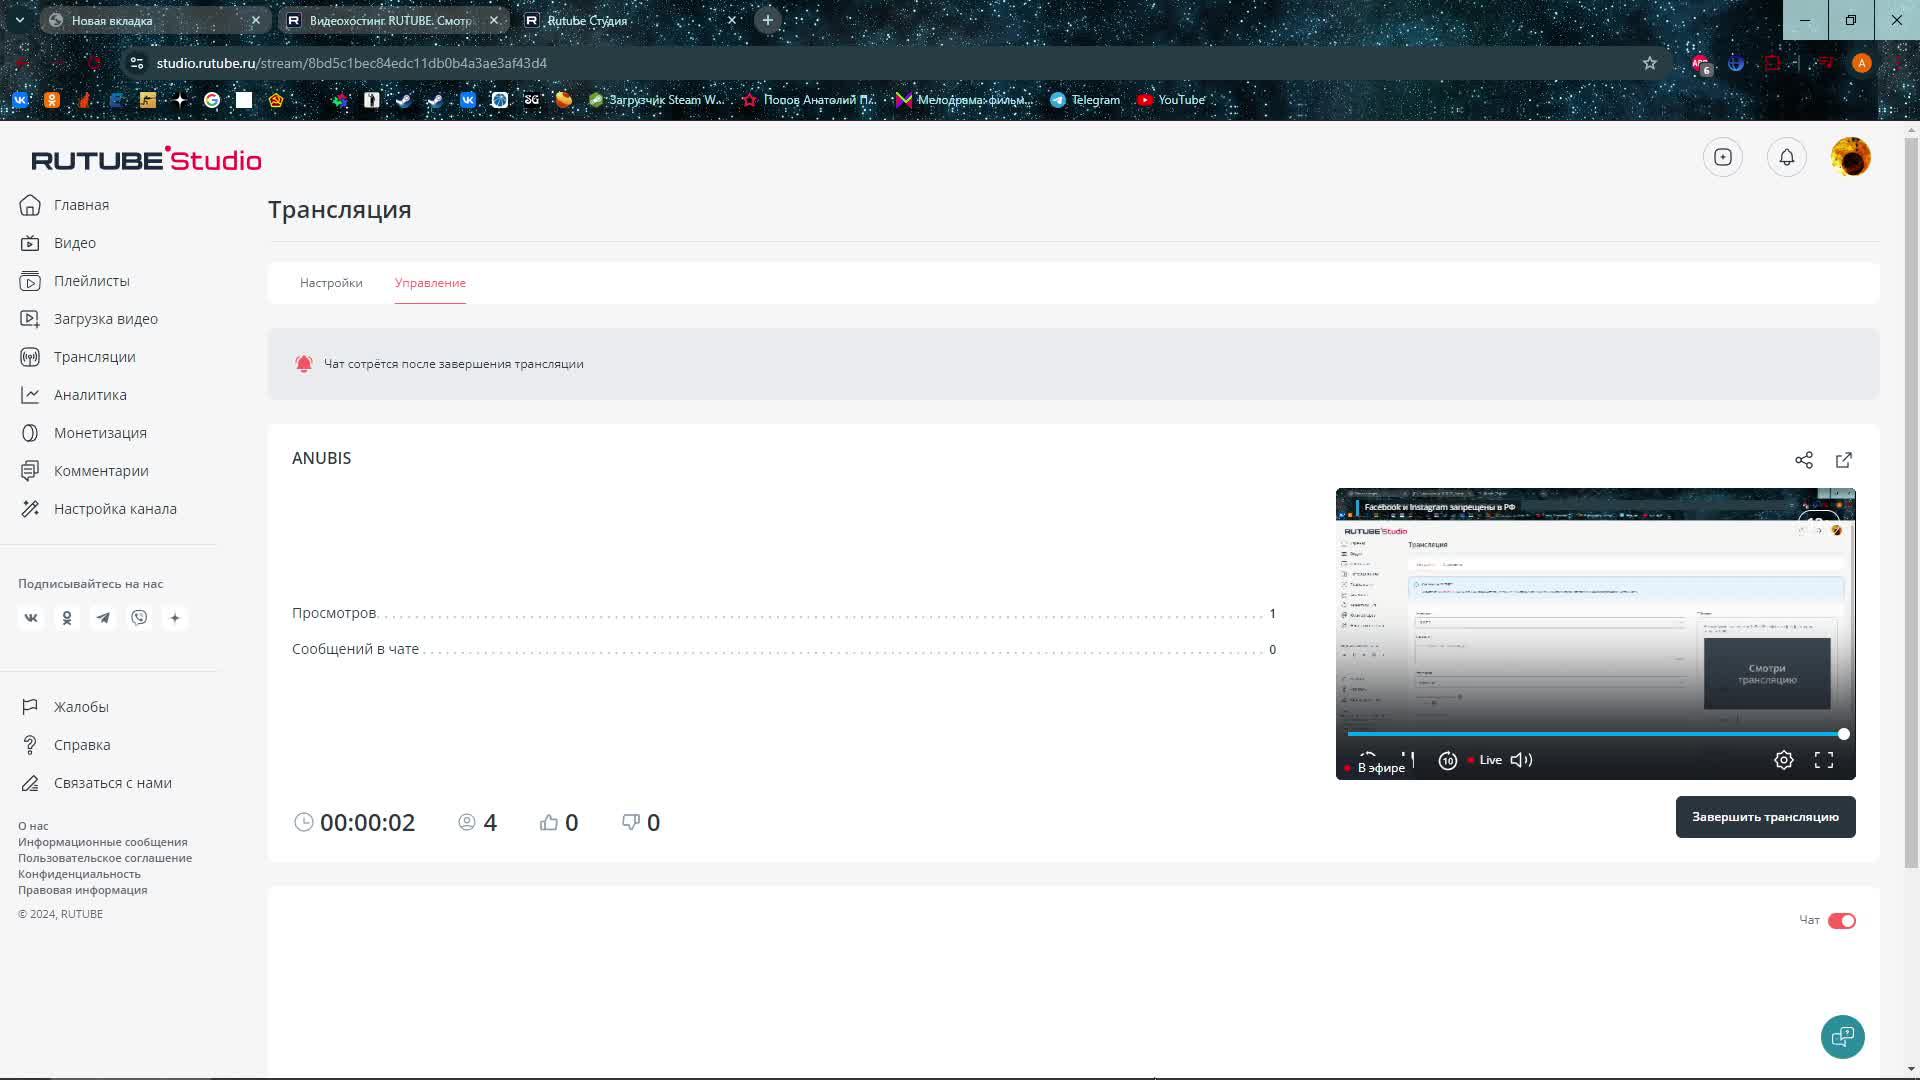Screen dimensions: 1920x1080
Task: Click Завершить трансляцию button
Action: pos(1765,817)
